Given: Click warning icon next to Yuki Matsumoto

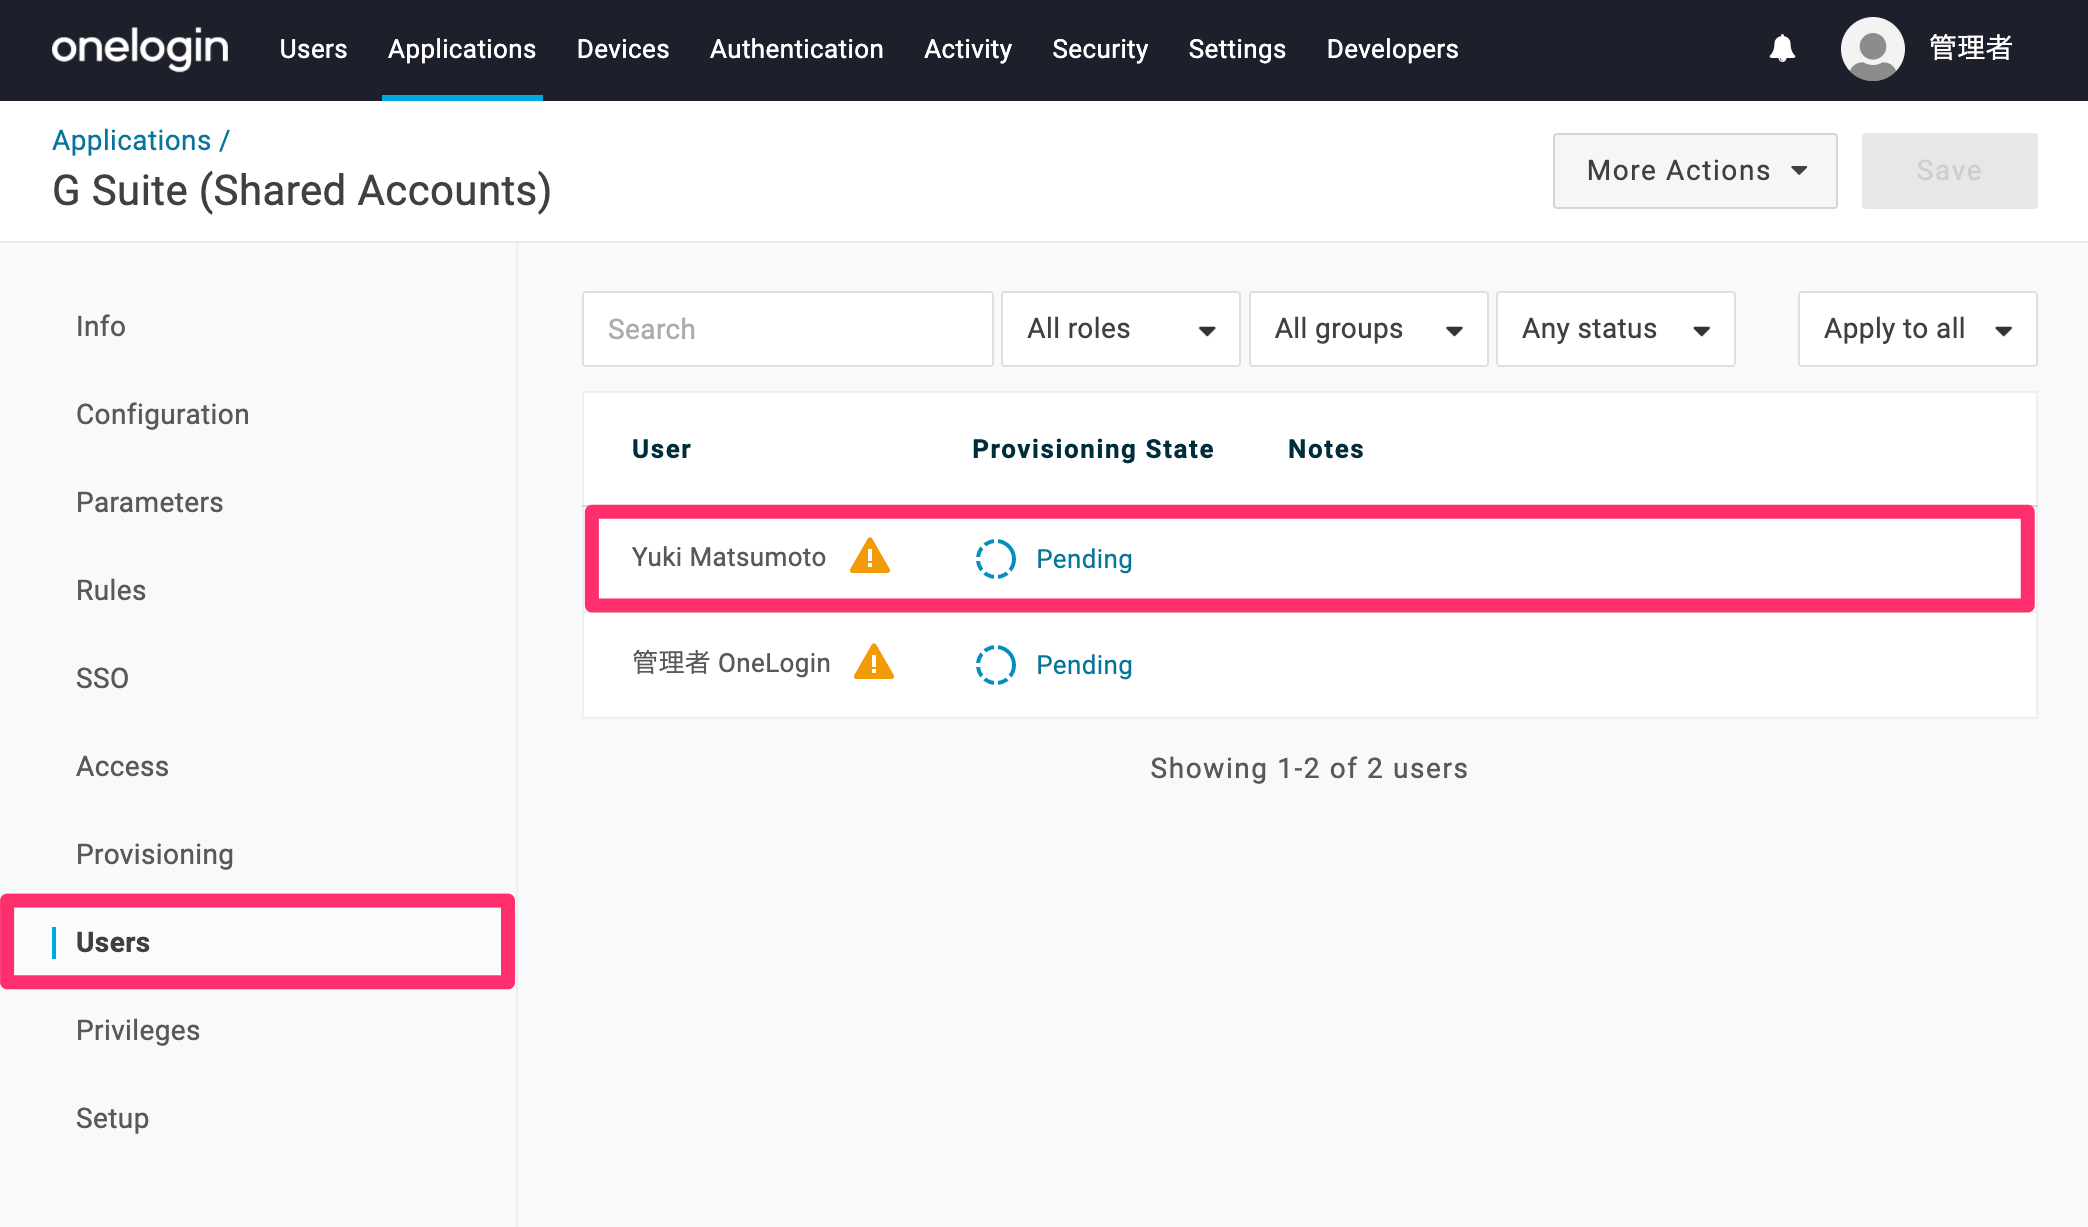Looking at the screenshot, I should [x=870, y=556].
